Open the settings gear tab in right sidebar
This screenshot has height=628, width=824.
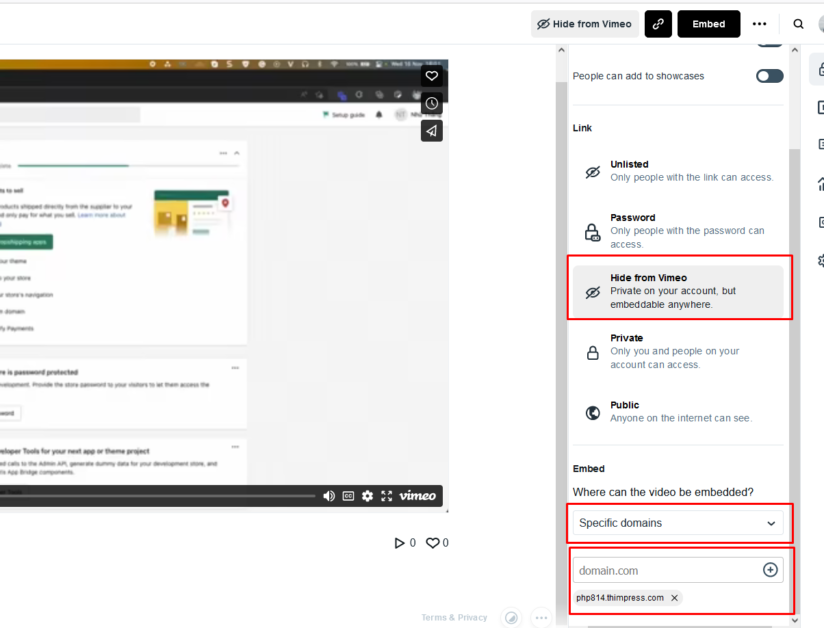(821, 260)
